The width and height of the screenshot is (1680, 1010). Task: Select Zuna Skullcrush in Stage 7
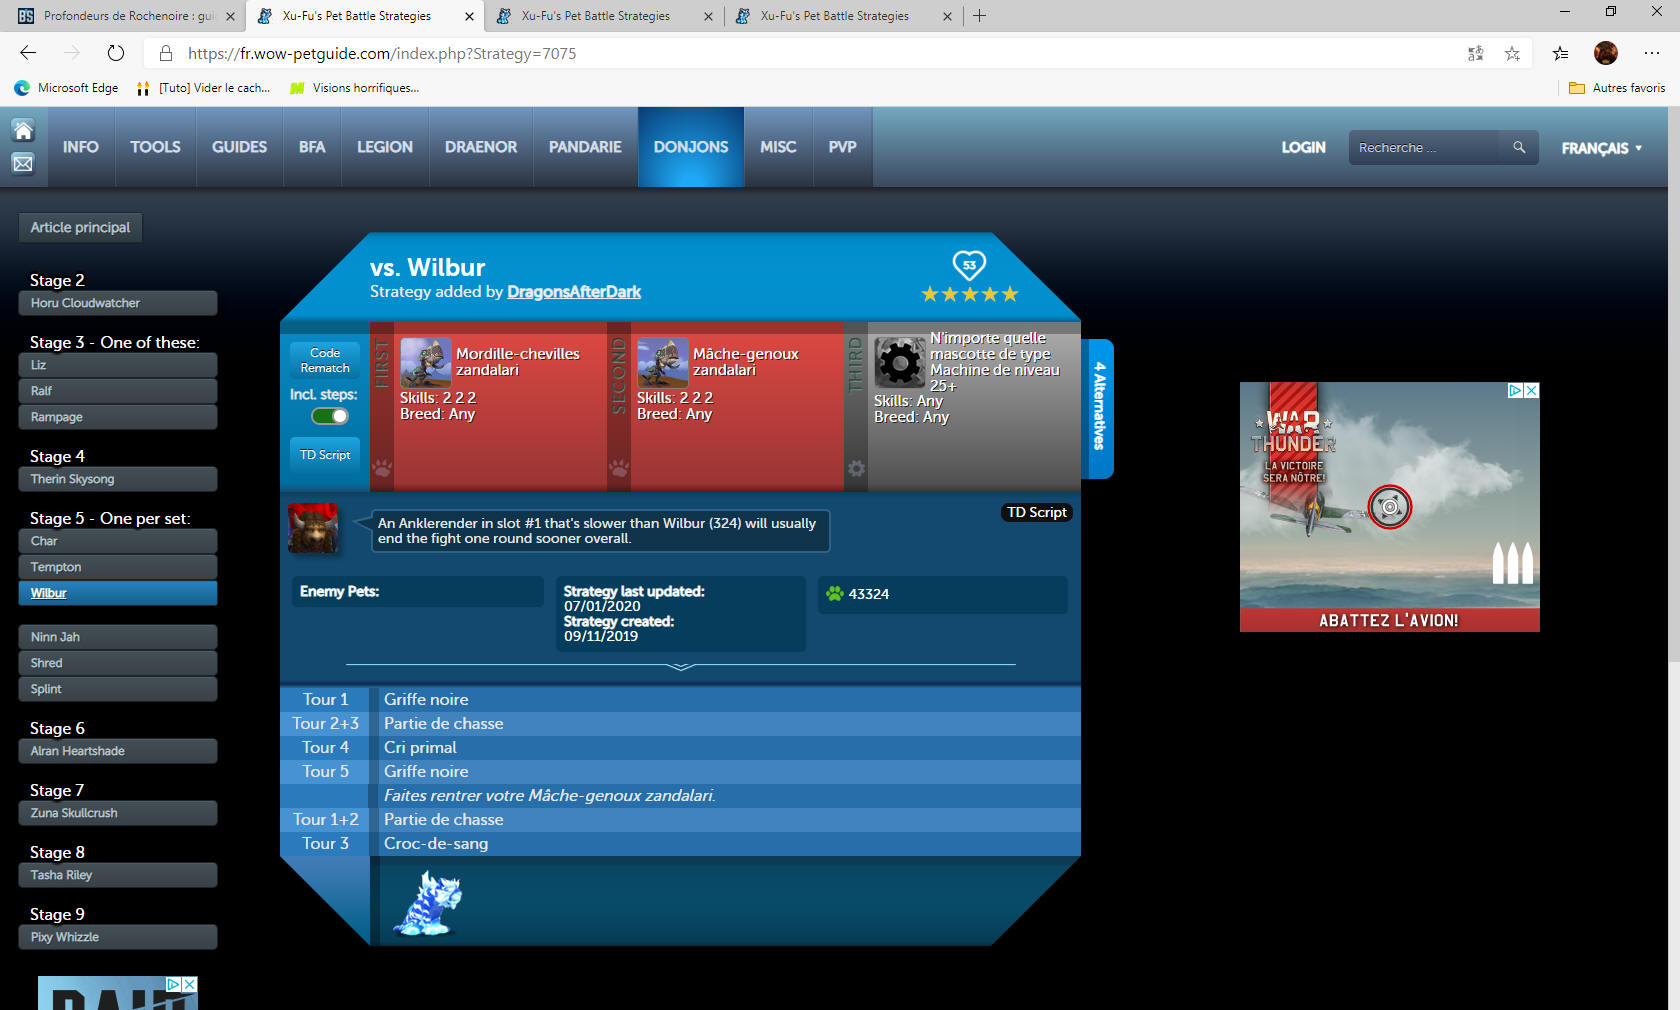[118, 813]
